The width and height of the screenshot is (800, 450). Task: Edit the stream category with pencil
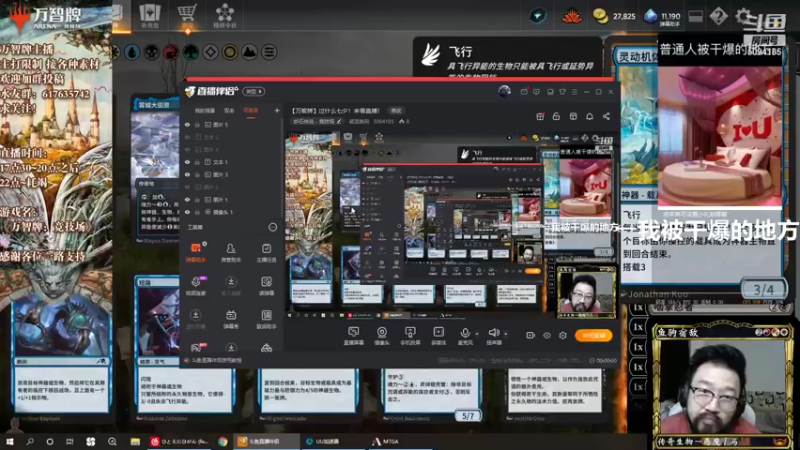point(339,121)
